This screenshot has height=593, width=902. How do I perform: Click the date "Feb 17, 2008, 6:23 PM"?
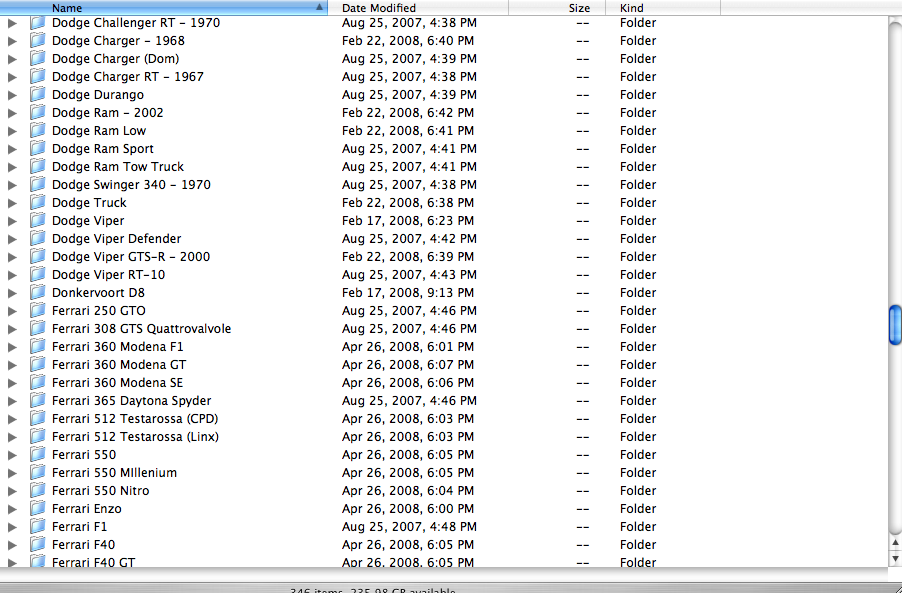click(408, 221)
